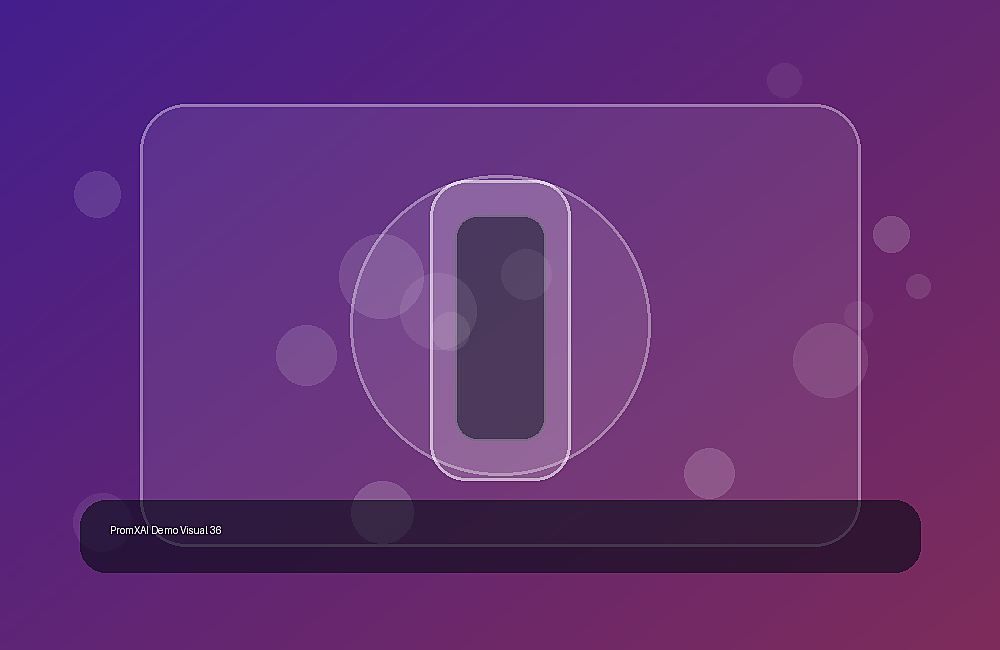Viewport: 1000px width, 650px height.
Task: Click bubble above the panel's upper corner
Action: 784,80
